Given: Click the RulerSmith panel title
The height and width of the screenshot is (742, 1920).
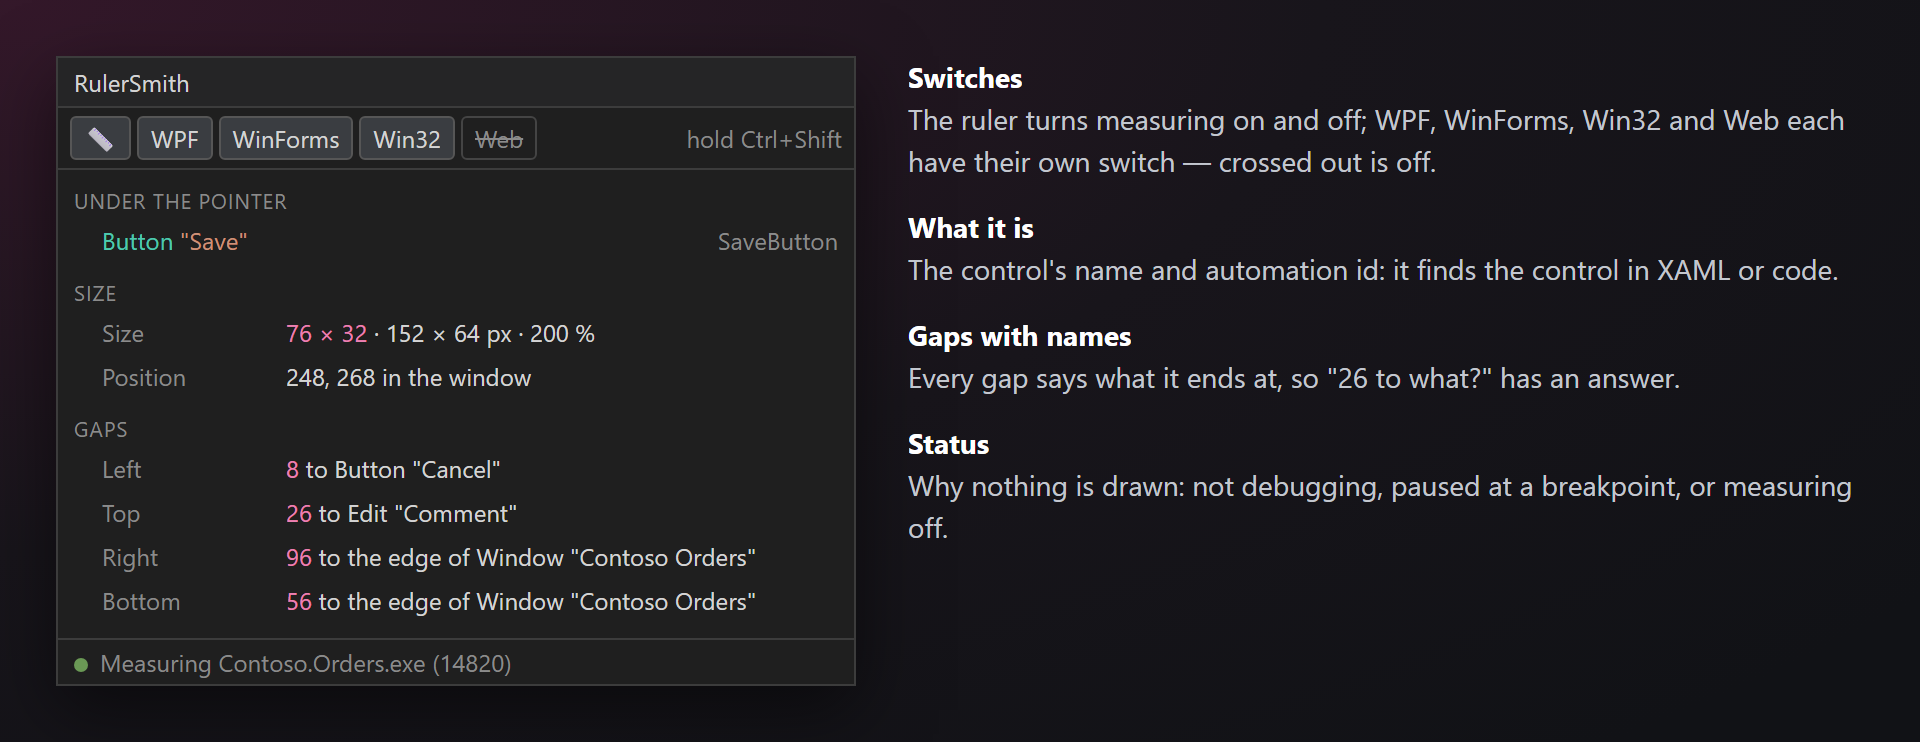Looking at the screenshot, I should click(132, 84).
